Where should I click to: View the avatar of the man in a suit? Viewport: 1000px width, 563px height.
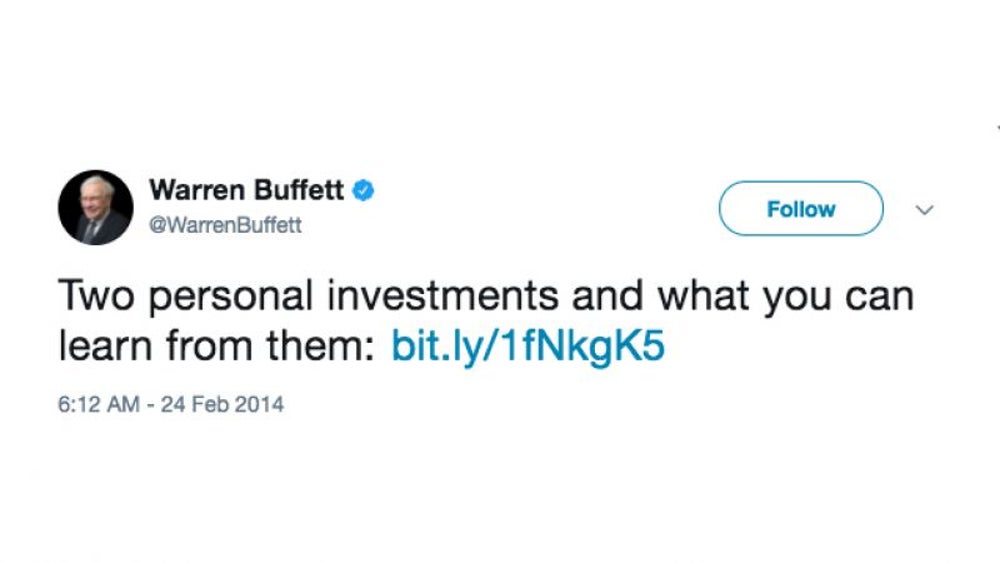[x=96, y=208]
